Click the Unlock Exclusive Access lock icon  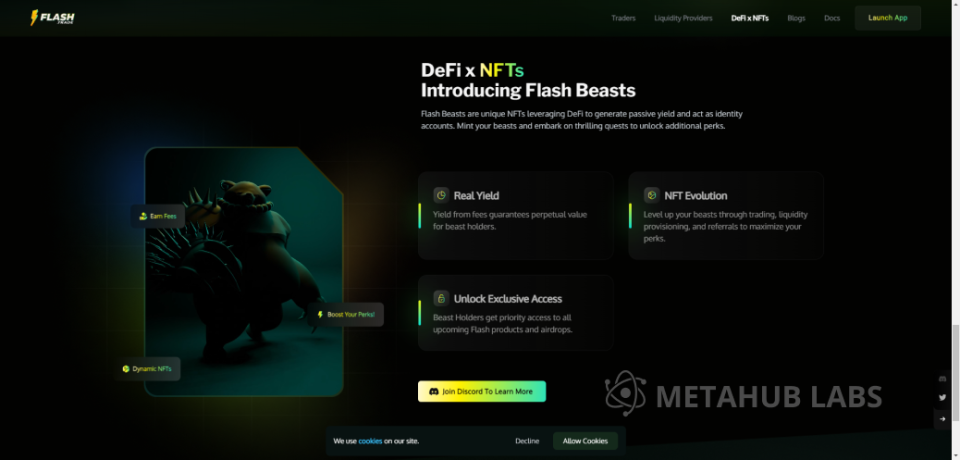(x=441, y=298)
